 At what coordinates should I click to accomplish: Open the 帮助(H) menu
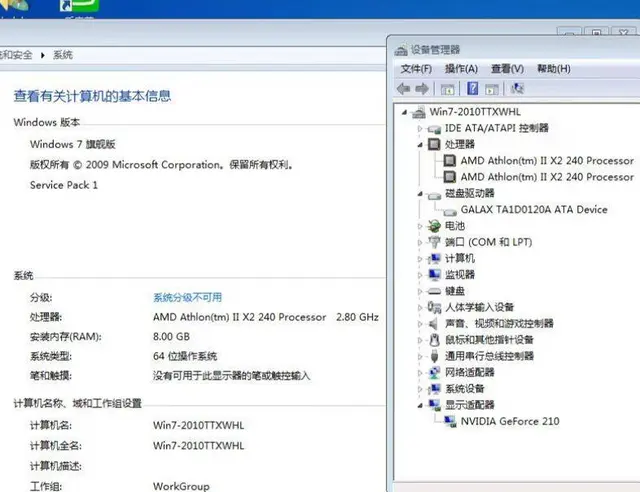[553, 69]
